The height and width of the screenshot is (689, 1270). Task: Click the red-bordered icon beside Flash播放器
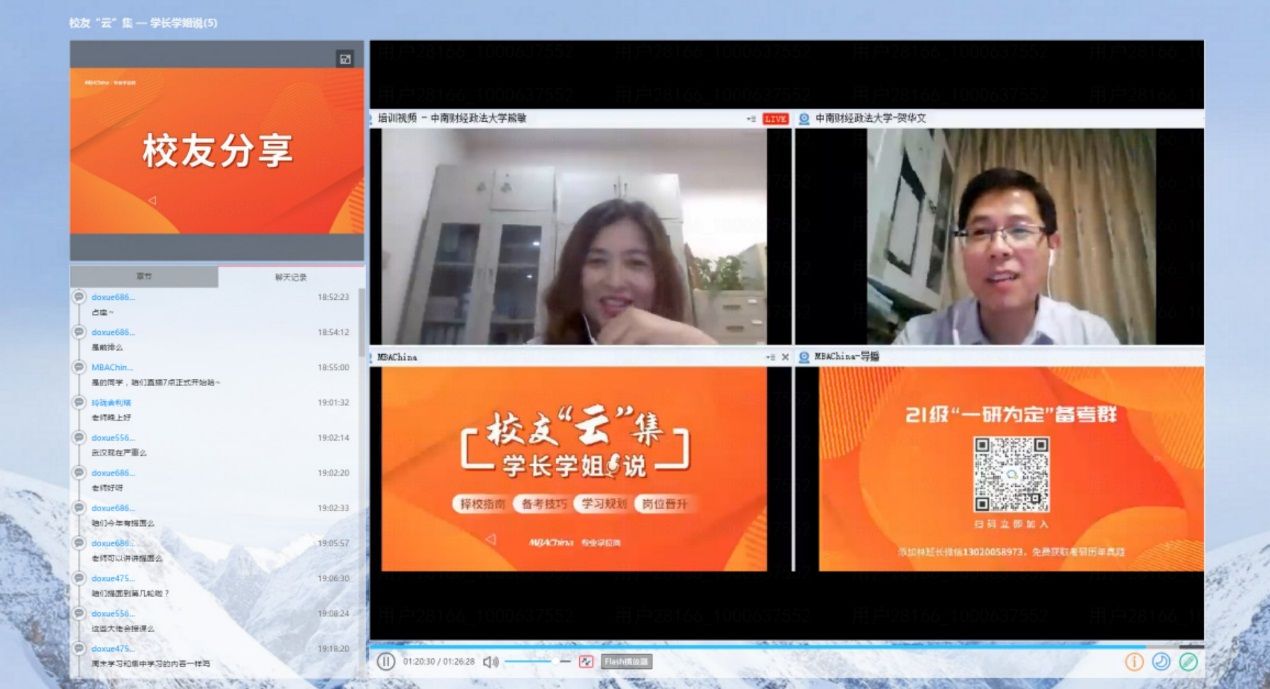587,661
